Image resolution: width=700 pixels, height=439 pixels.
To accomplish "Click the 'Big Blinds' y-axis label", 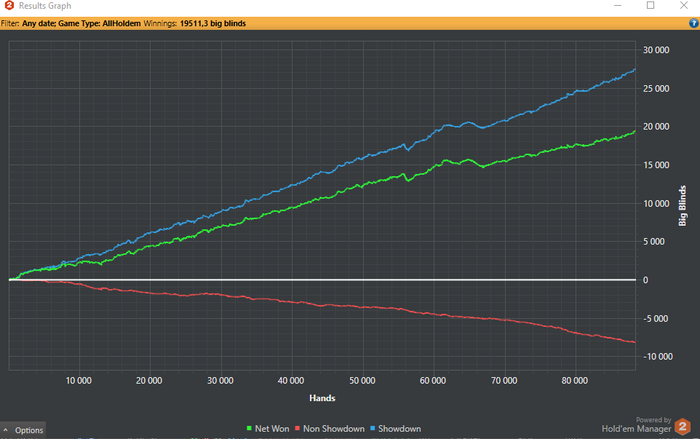I will point(682,206).
